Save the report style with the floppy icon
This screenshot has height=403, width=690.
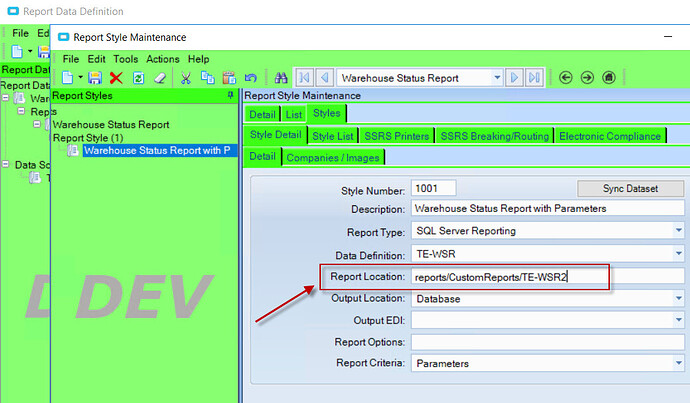[x=95, y=78]
